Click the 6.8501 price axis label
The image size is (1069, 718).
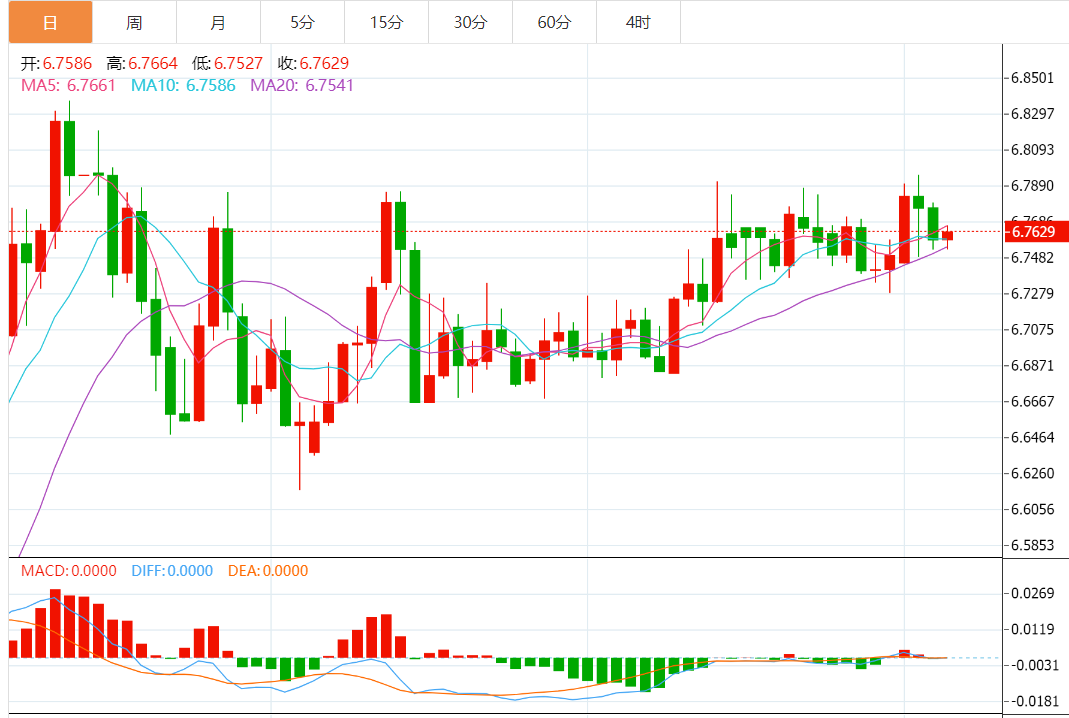1032,78
